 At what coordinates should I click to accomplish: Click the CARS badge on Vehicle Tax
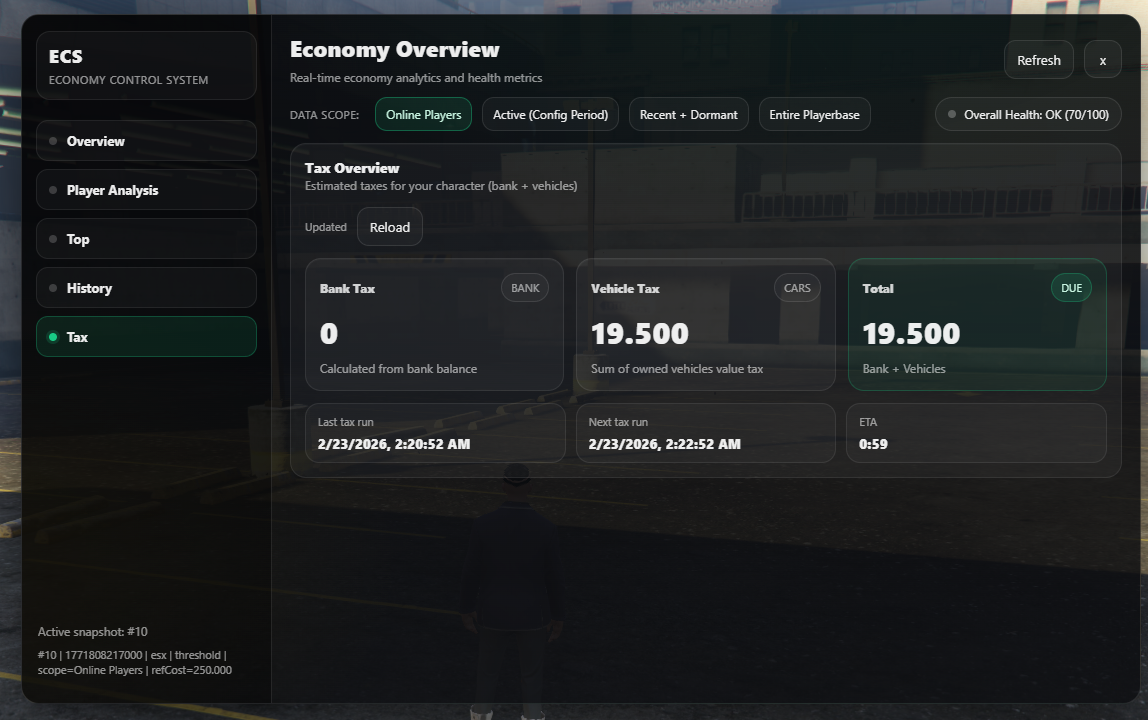click(797, 288)
